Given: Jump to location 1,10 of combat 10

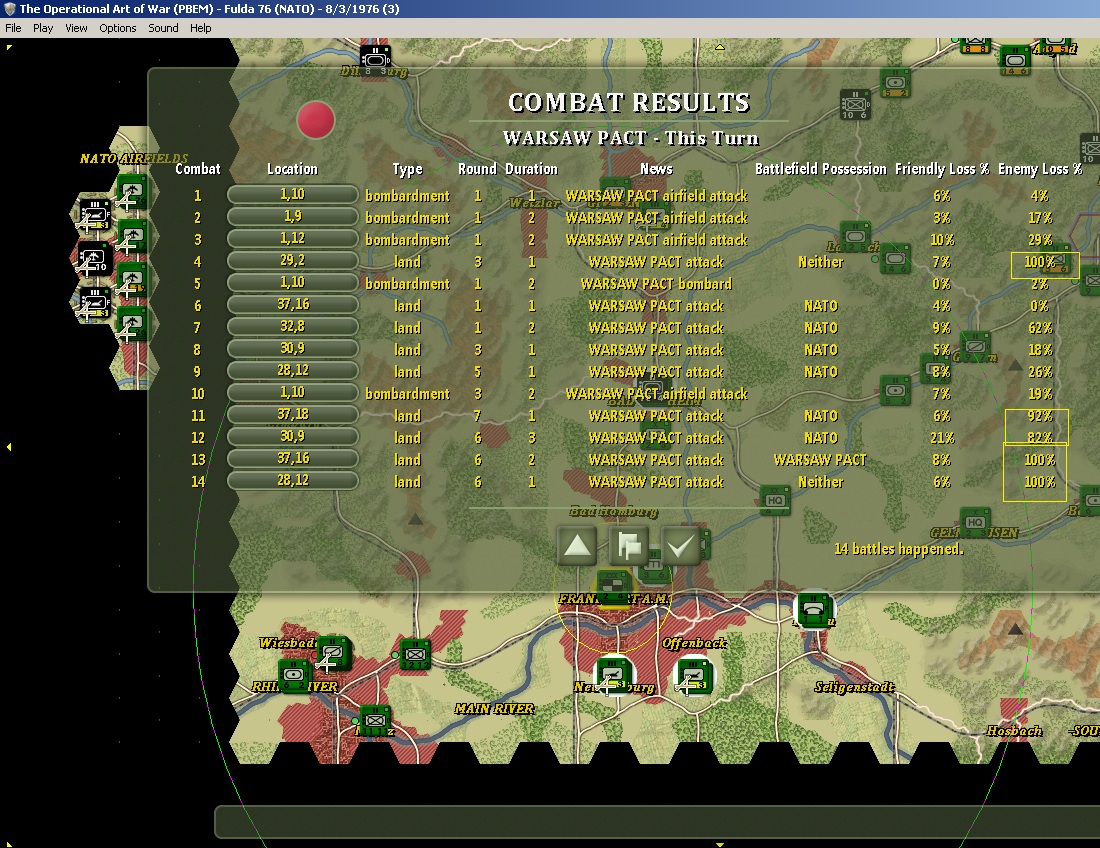Looking at the screenshot, I should (x=293, y=393).
